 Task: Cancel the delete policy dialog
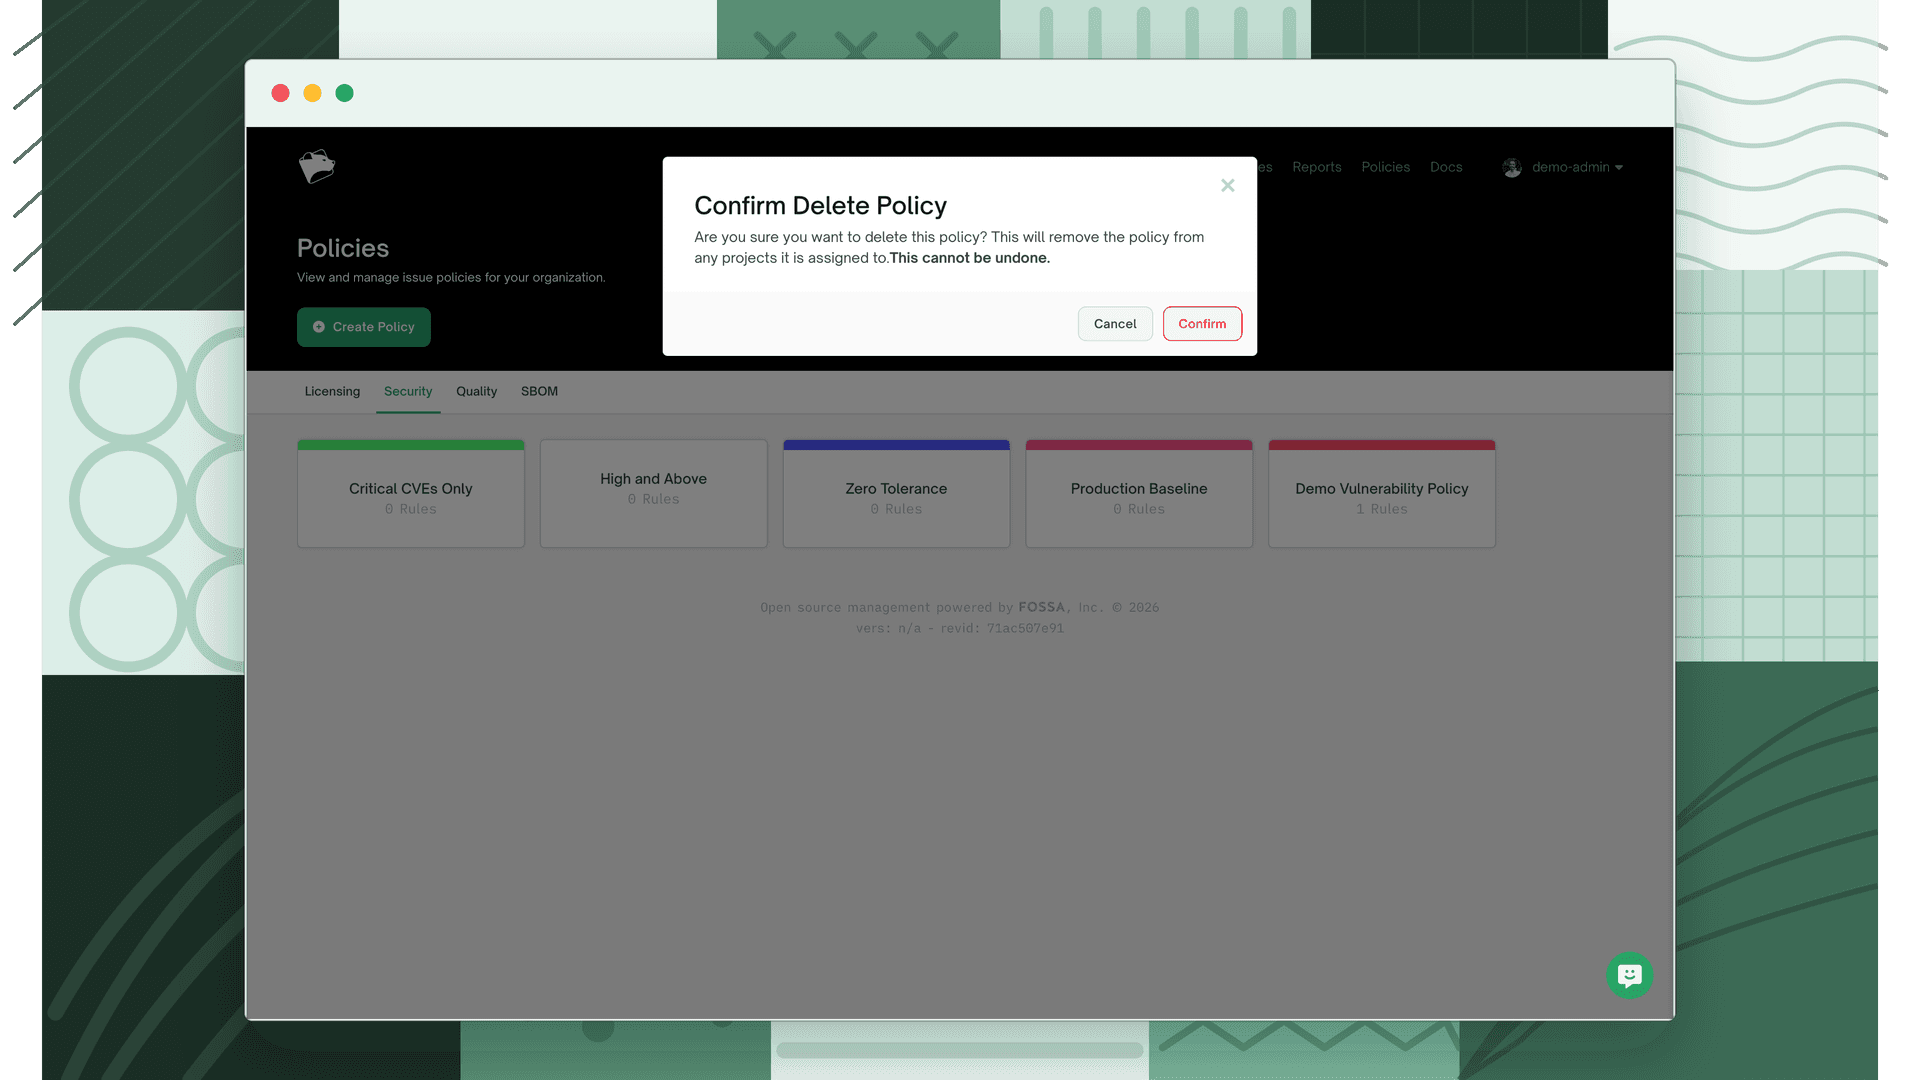[x=1115, y=324]
